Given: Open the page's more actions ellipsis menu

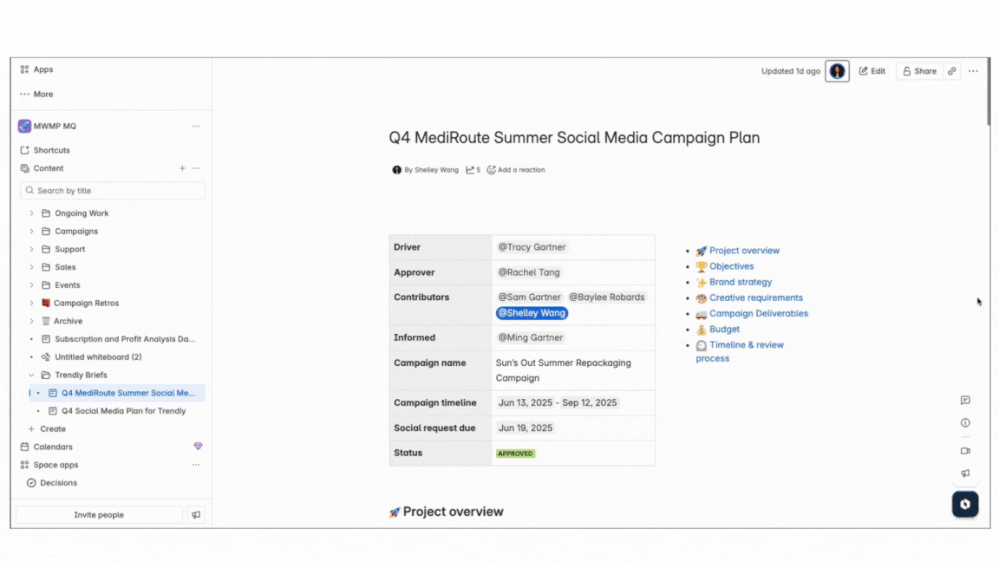Looking at the screenshot, I should tap(973, 71).
